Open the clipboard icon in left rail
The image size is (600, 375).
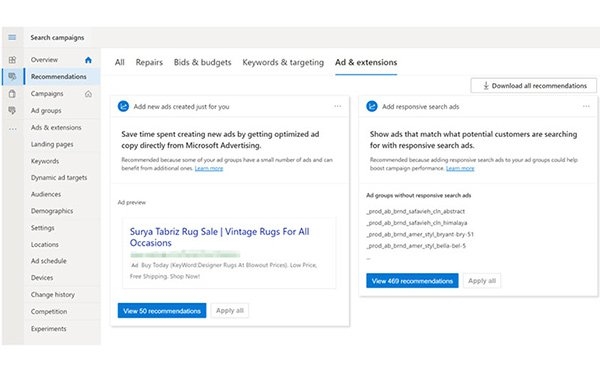click(12, 94)
